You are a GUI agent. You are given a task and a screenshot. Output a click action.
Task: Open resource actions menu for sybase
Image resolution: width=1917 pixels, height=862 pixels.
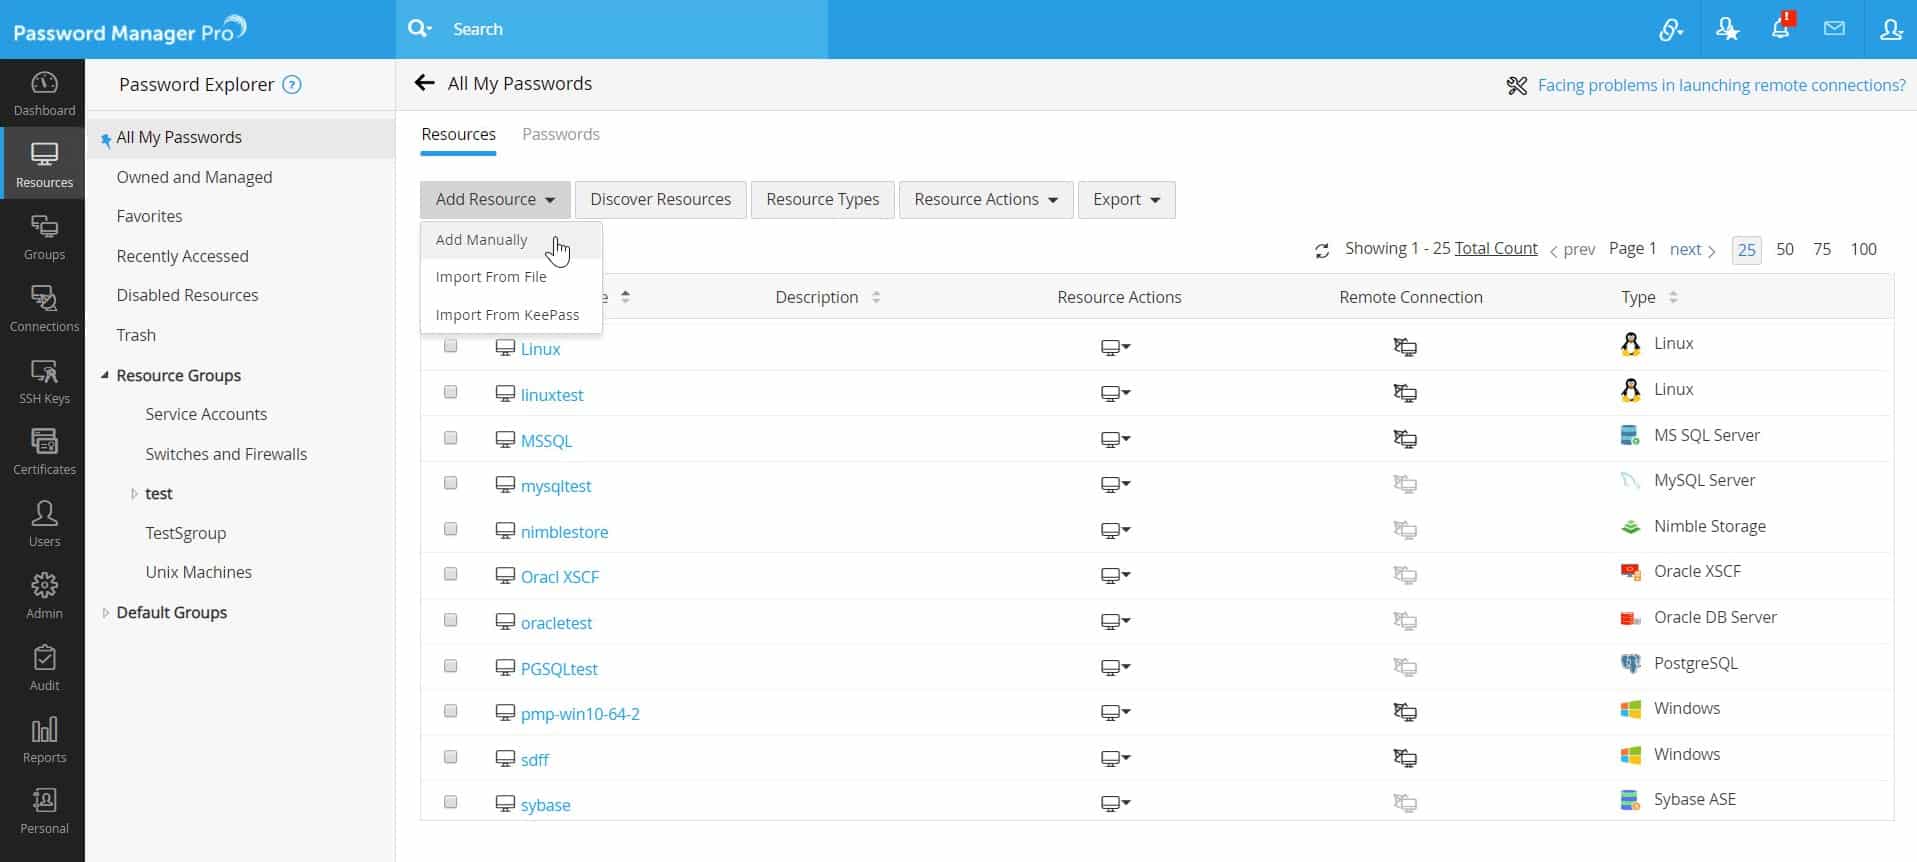click(x=1115, y=804)
